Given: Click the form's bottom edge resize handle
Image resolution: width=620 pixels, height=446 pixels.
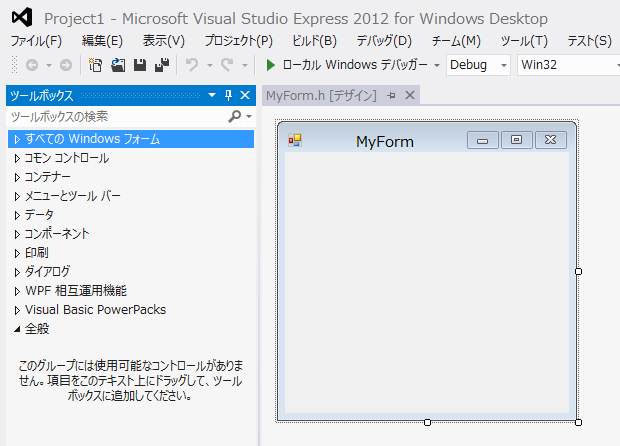Looking at the screenshot, I should 427,422.
